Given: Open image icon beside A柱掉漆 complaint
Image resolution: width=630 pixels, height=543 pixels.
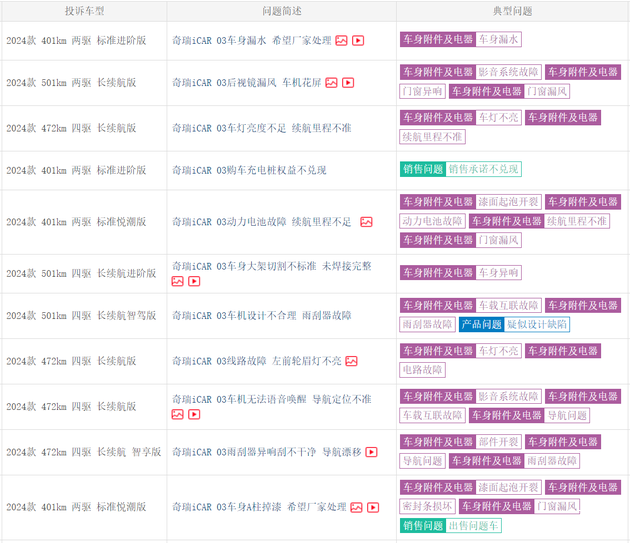Looking at the screenshot, I should 356,507.
